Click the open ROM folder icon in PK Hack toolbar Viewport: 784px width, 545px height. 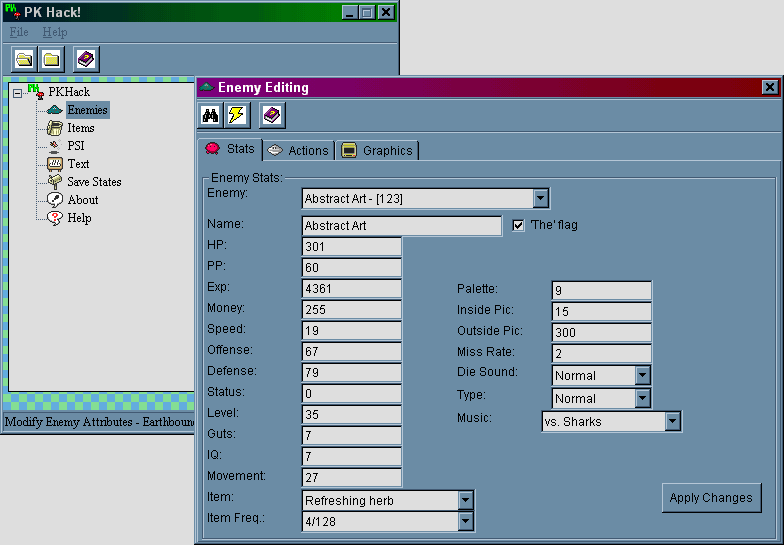24,60
